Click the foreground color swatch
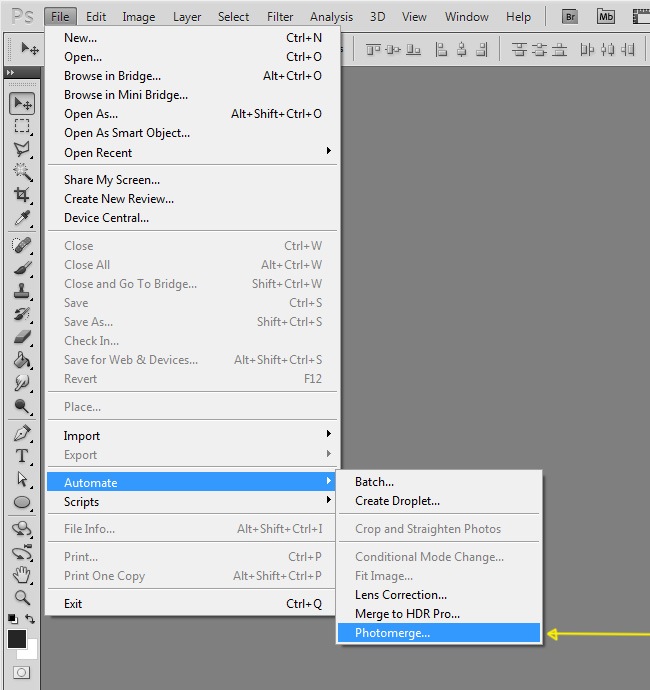The height and width of the screenshot is (690, 650). (x=17, y=639)
